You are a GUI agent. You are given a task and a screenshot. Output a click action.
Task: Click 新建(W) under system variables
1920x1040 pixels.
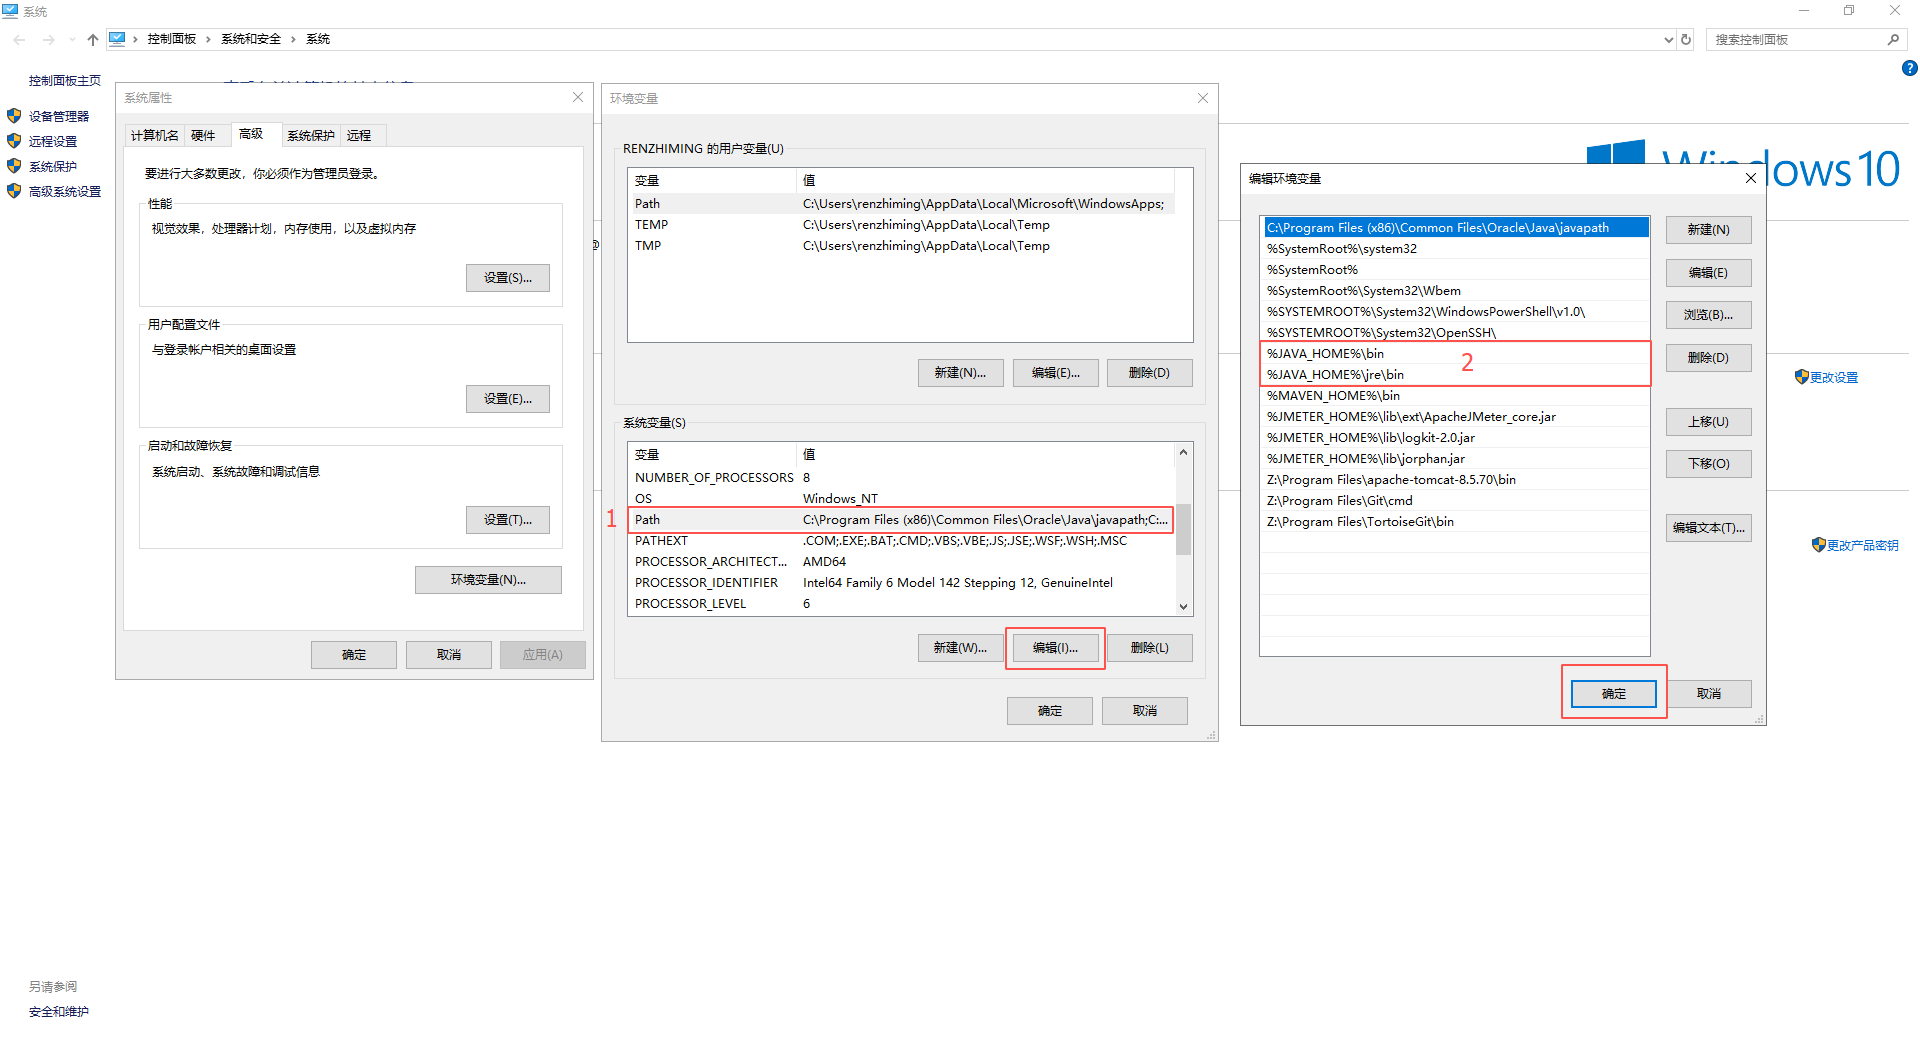click(x=960, y=648)
